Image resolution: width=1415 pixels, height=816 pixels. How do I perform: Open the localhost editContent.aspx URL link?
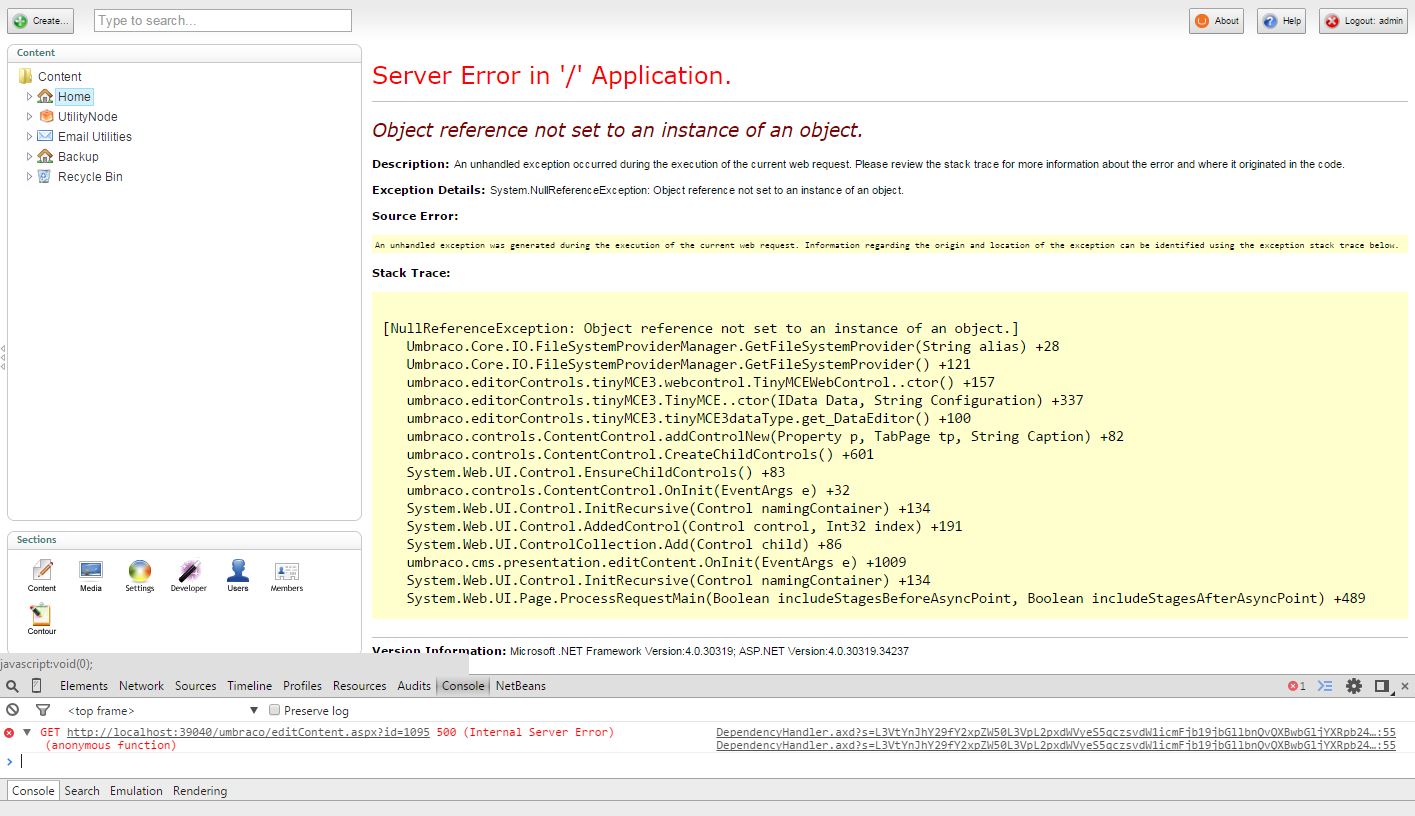[x=248, y=733]
